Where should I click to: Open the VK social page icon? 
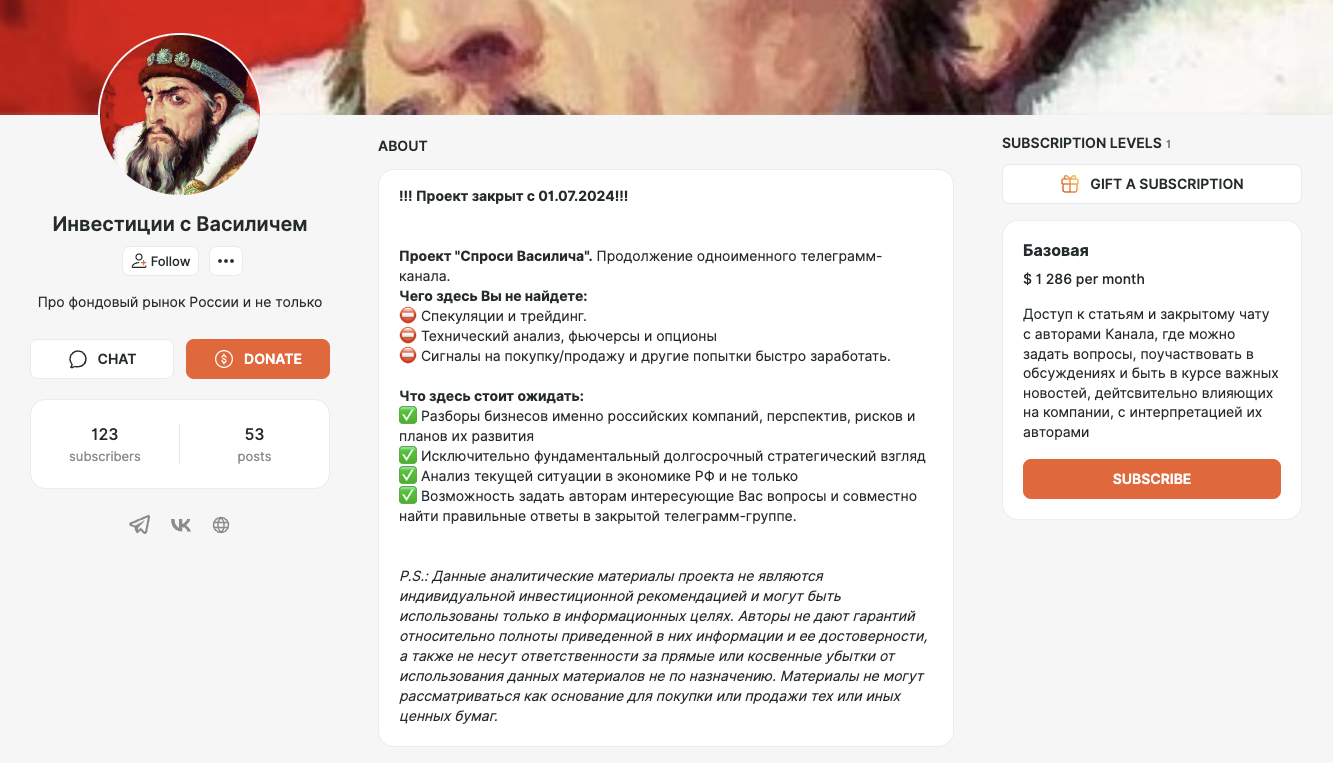[181, 525]
